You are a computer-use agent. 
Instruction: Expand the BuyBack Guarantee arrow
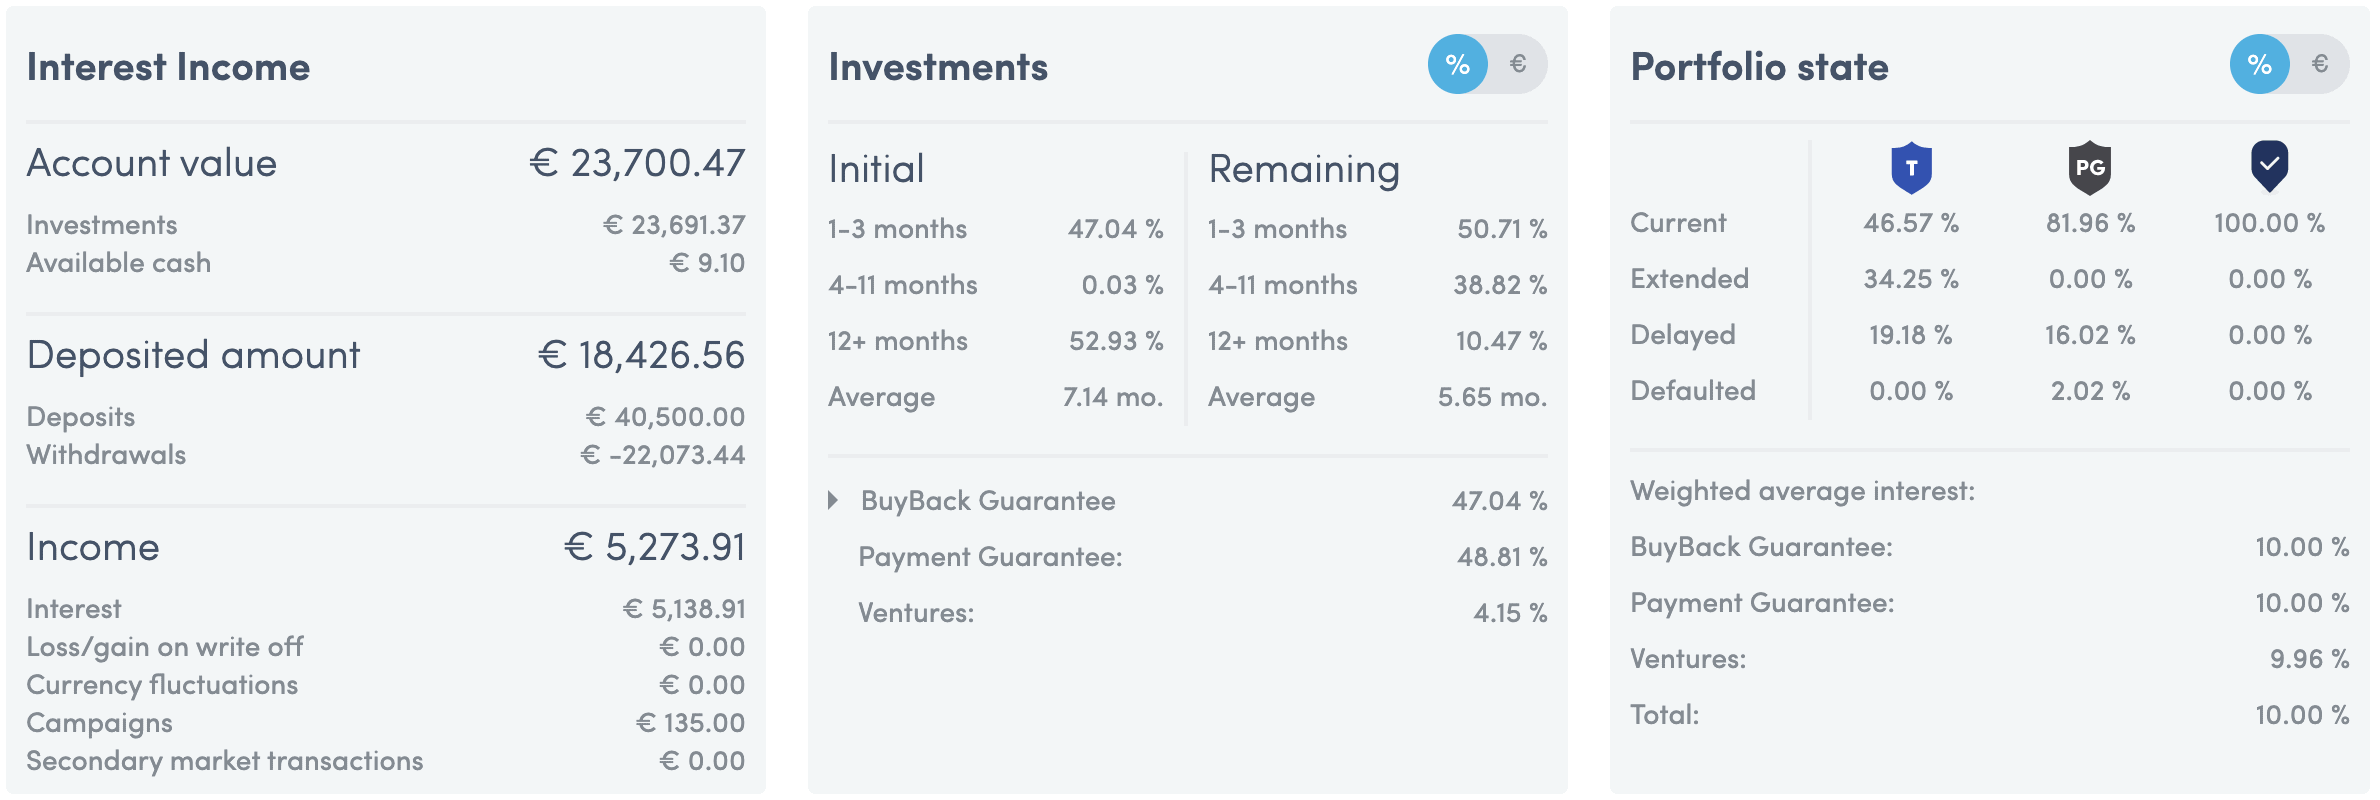(x=833, y=500)
